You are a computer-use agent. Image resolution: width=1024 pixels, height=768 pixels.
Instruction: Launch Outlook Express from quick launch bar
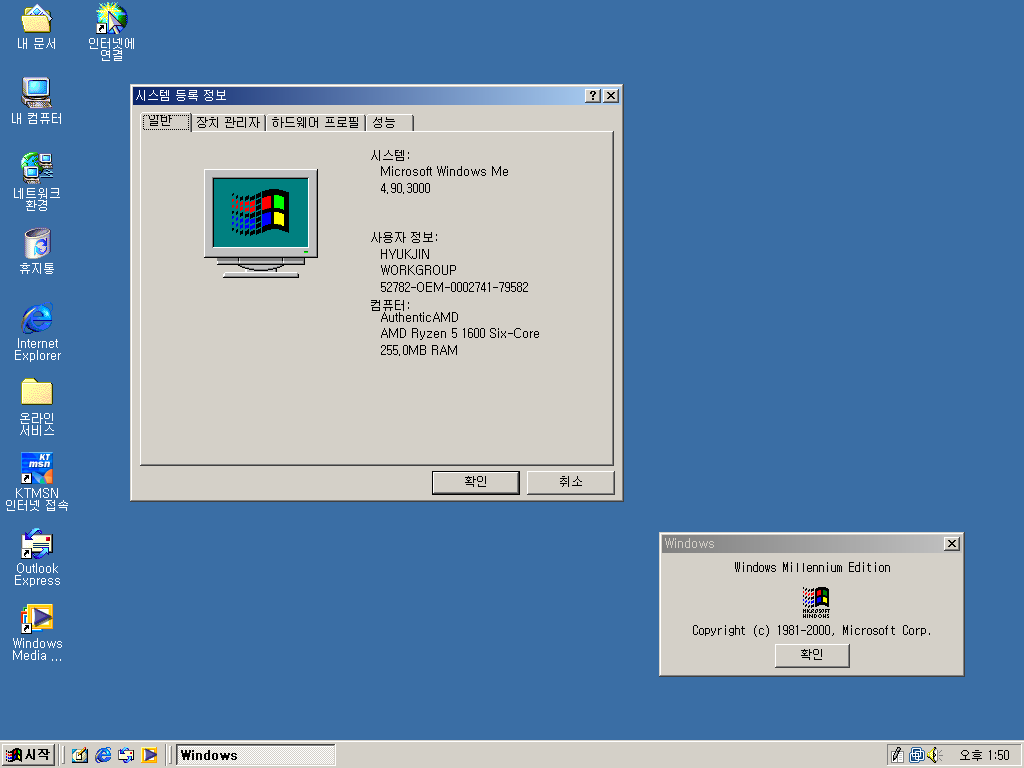[x=126, y=755]
